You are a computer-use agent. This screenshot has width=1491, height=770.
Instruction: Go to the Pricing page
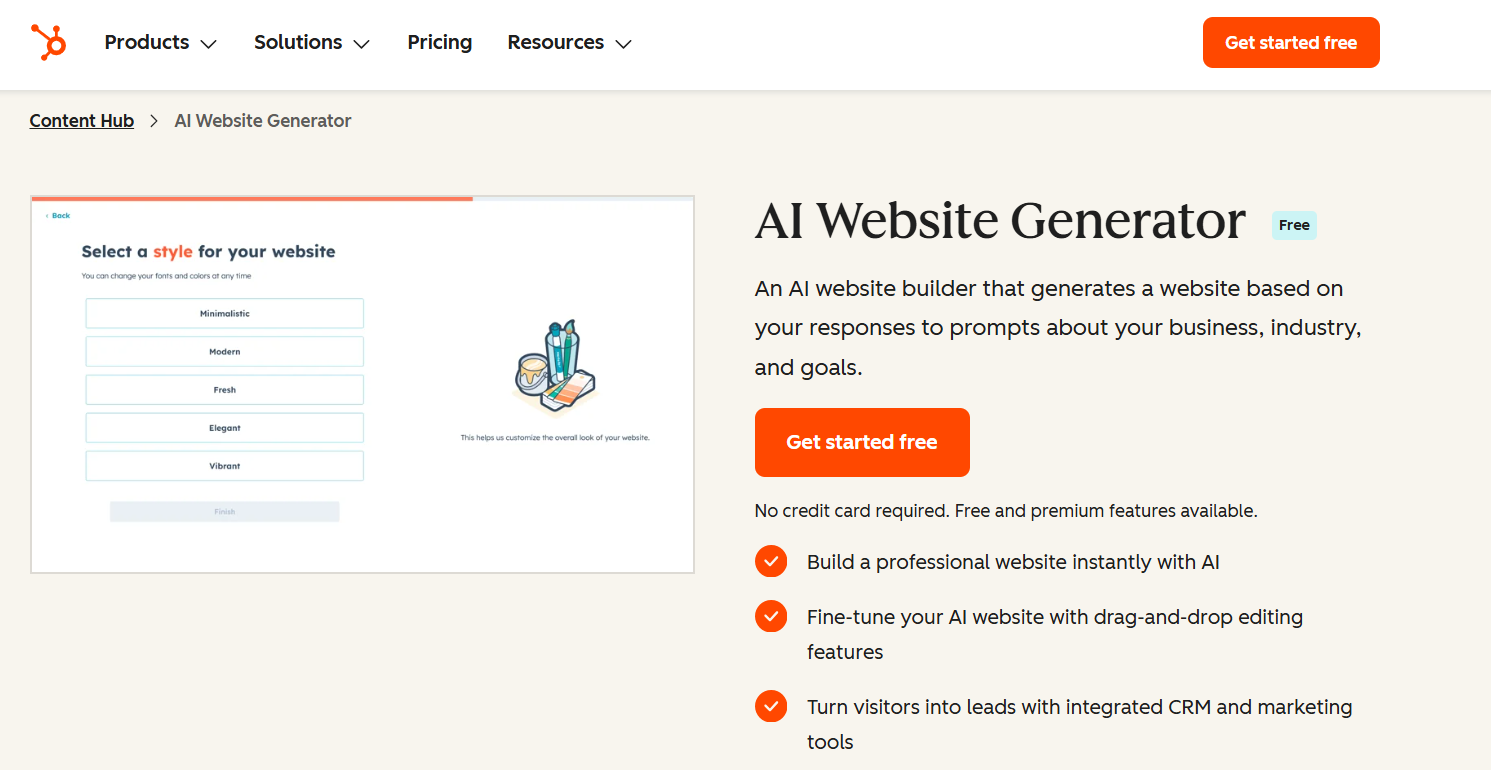coord(440,42)
